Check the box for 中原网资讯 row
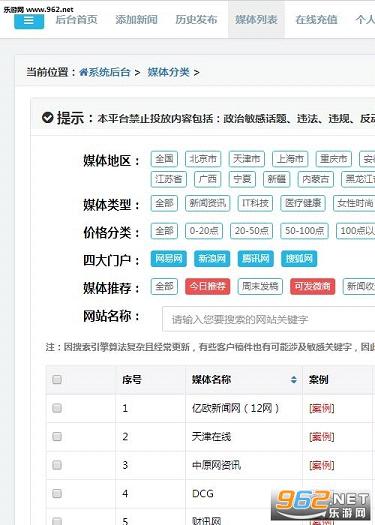 (57, 465)
